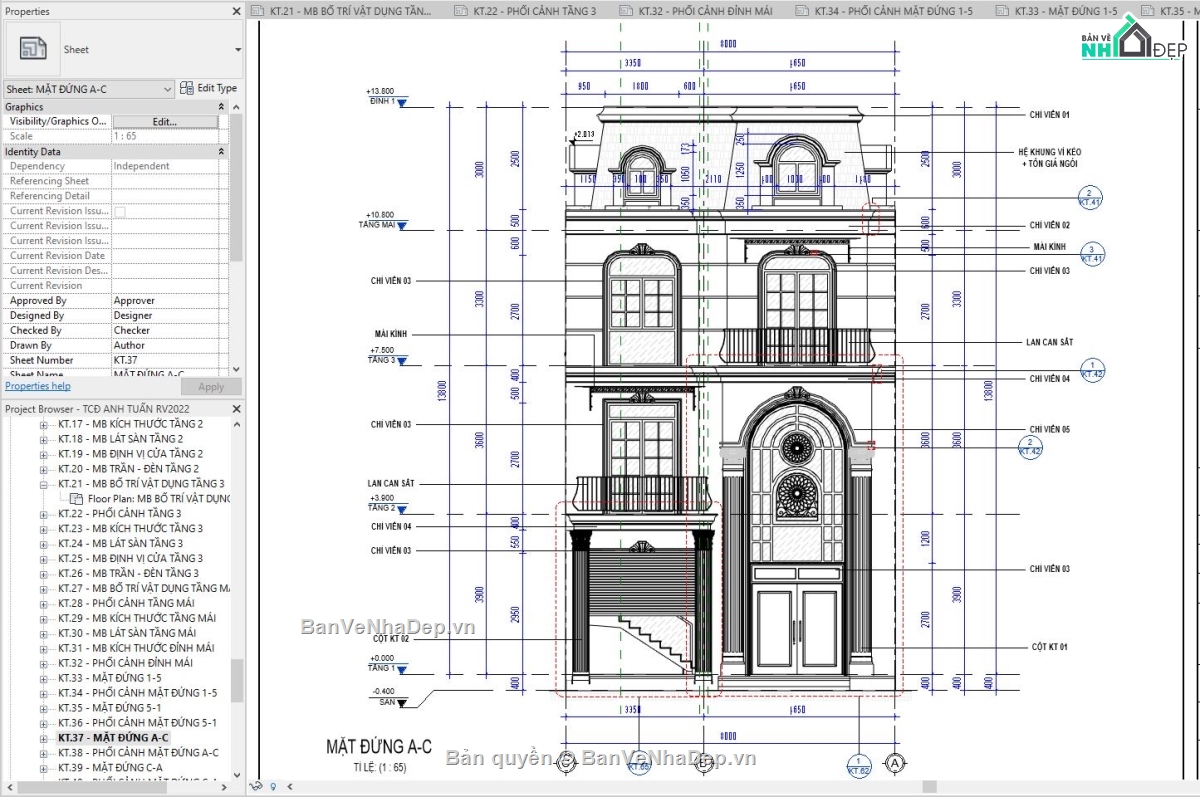The width and height of the screenshot is (1200, 797).
Task: Toggle Reveal Hidden Elements lightbulb in view control bar
Action: (x=271, y=787)
